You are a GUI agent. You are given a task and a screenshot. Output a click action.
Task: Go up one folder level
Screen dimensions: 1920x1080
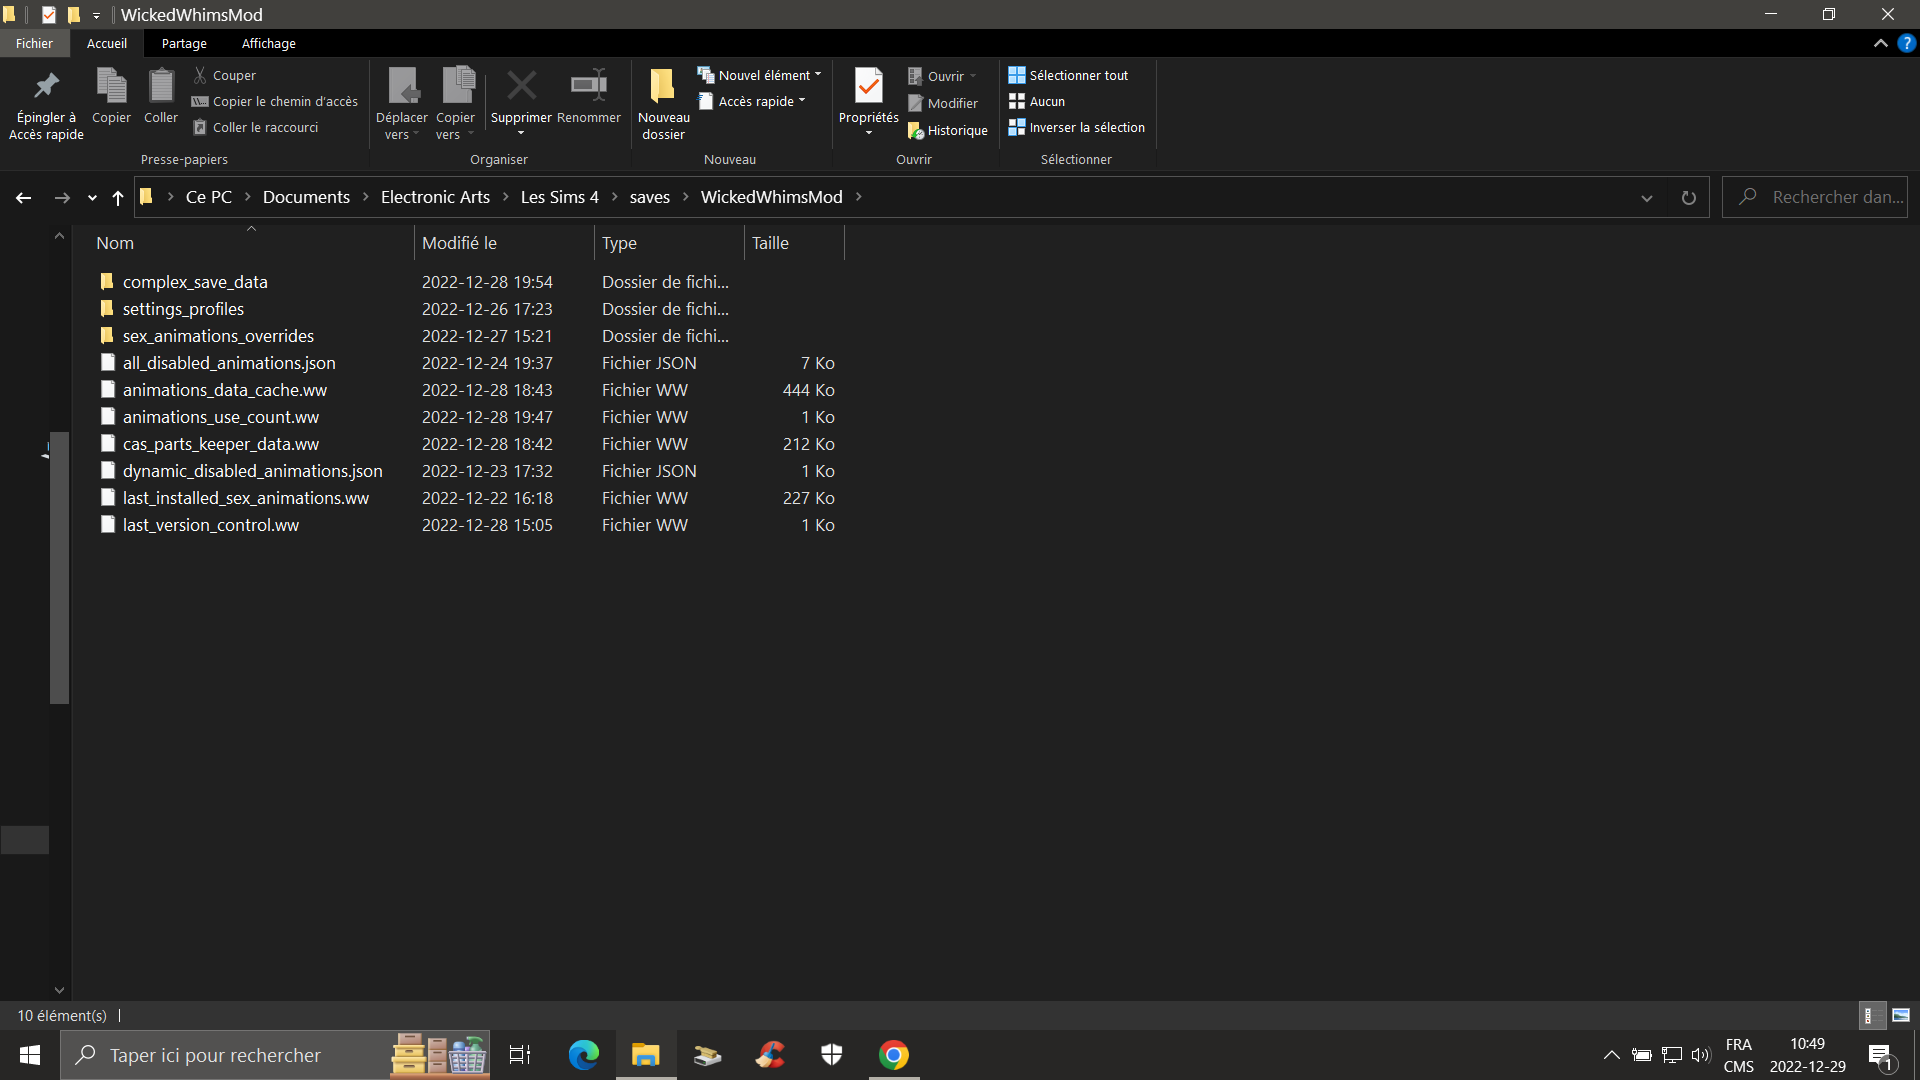pyautogui.click(x=118, y=198)
